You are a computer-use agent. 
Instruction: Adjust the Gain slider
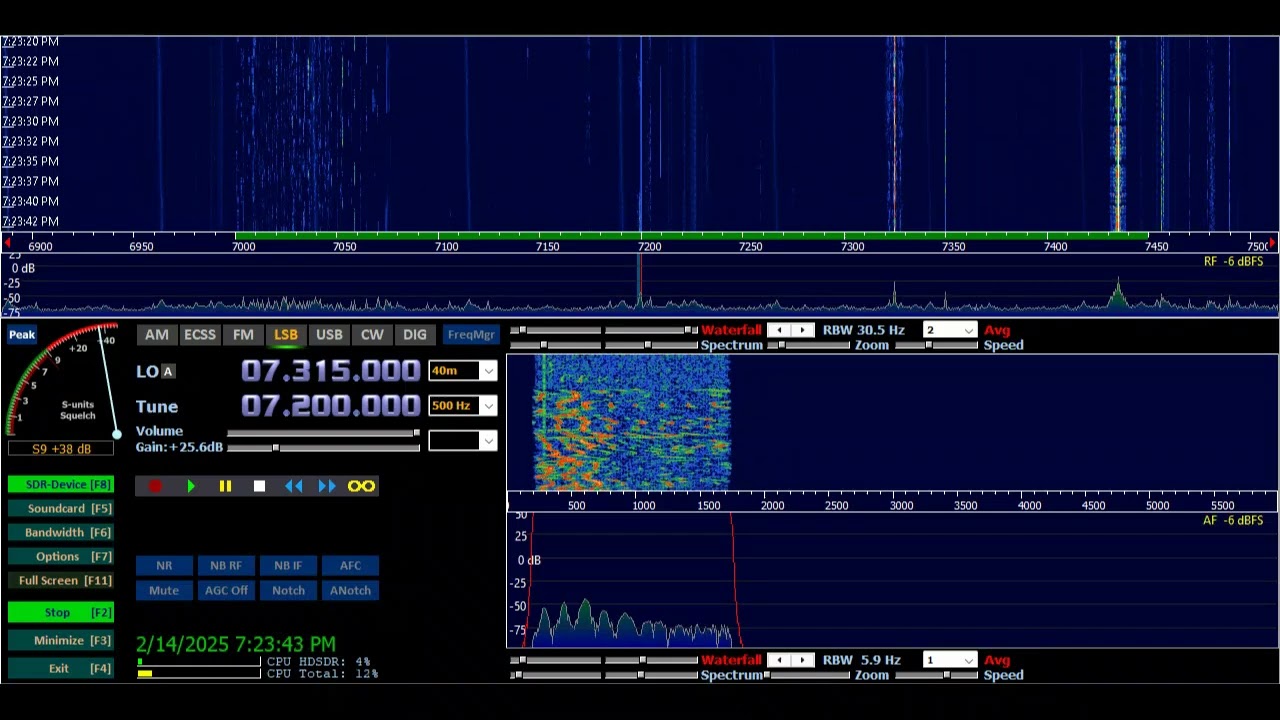tap(323, 448)
